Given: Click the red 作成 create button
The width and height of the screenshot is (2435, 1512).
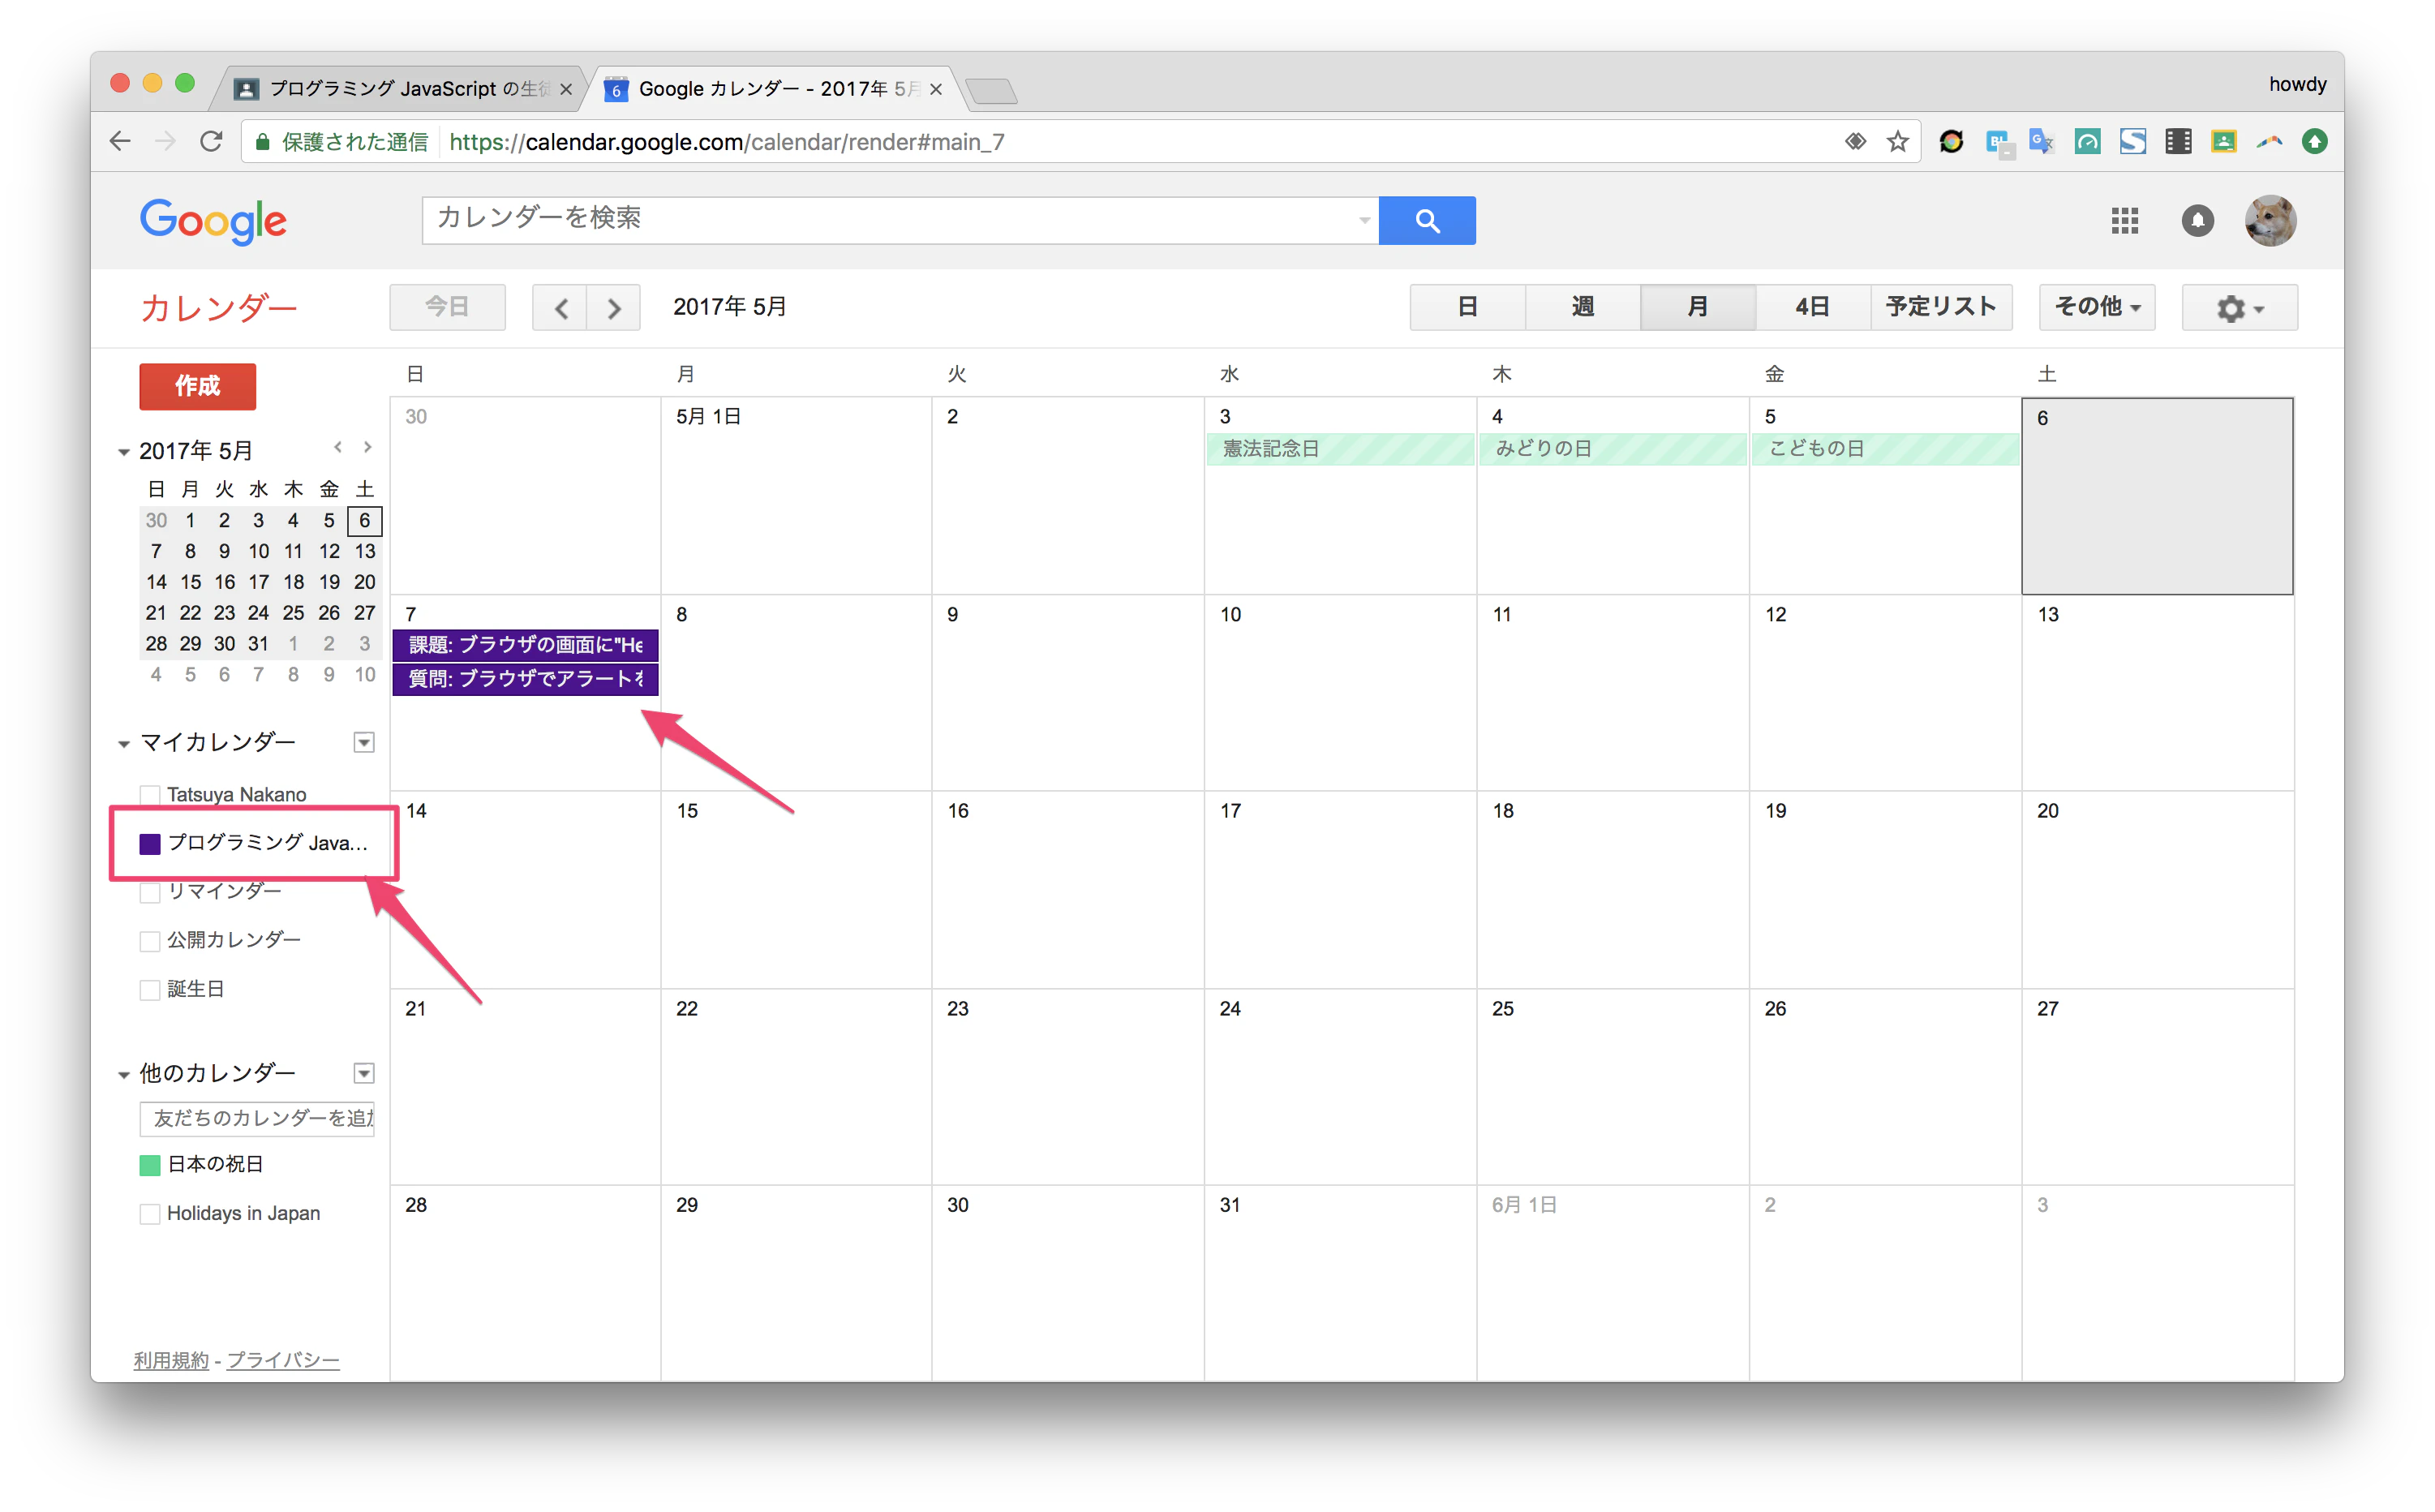Looking at the screenshot, I should 197,386.
